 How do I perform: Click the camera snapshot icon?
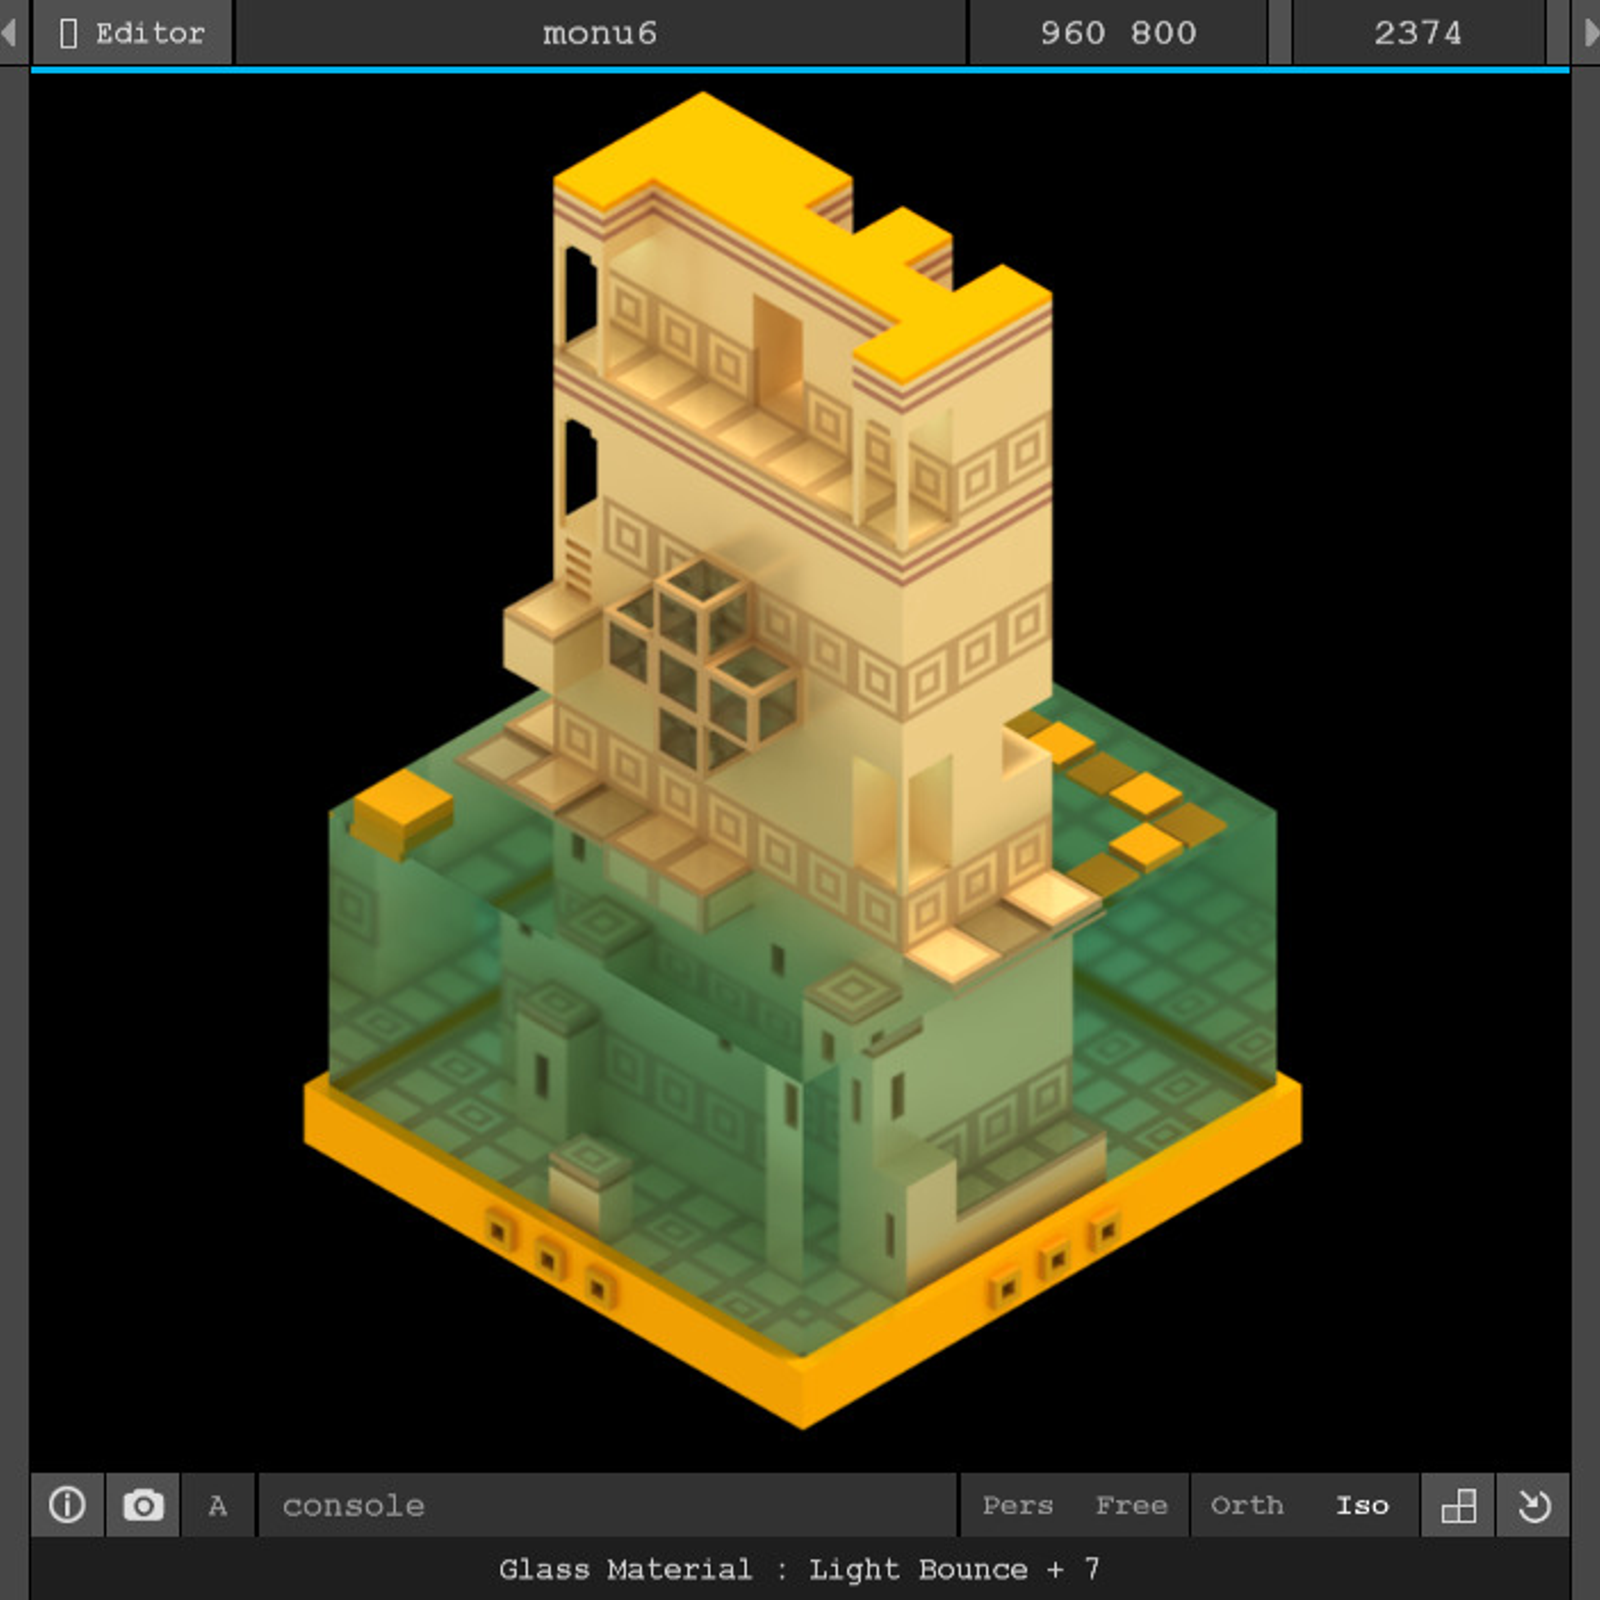(143, 1505)
